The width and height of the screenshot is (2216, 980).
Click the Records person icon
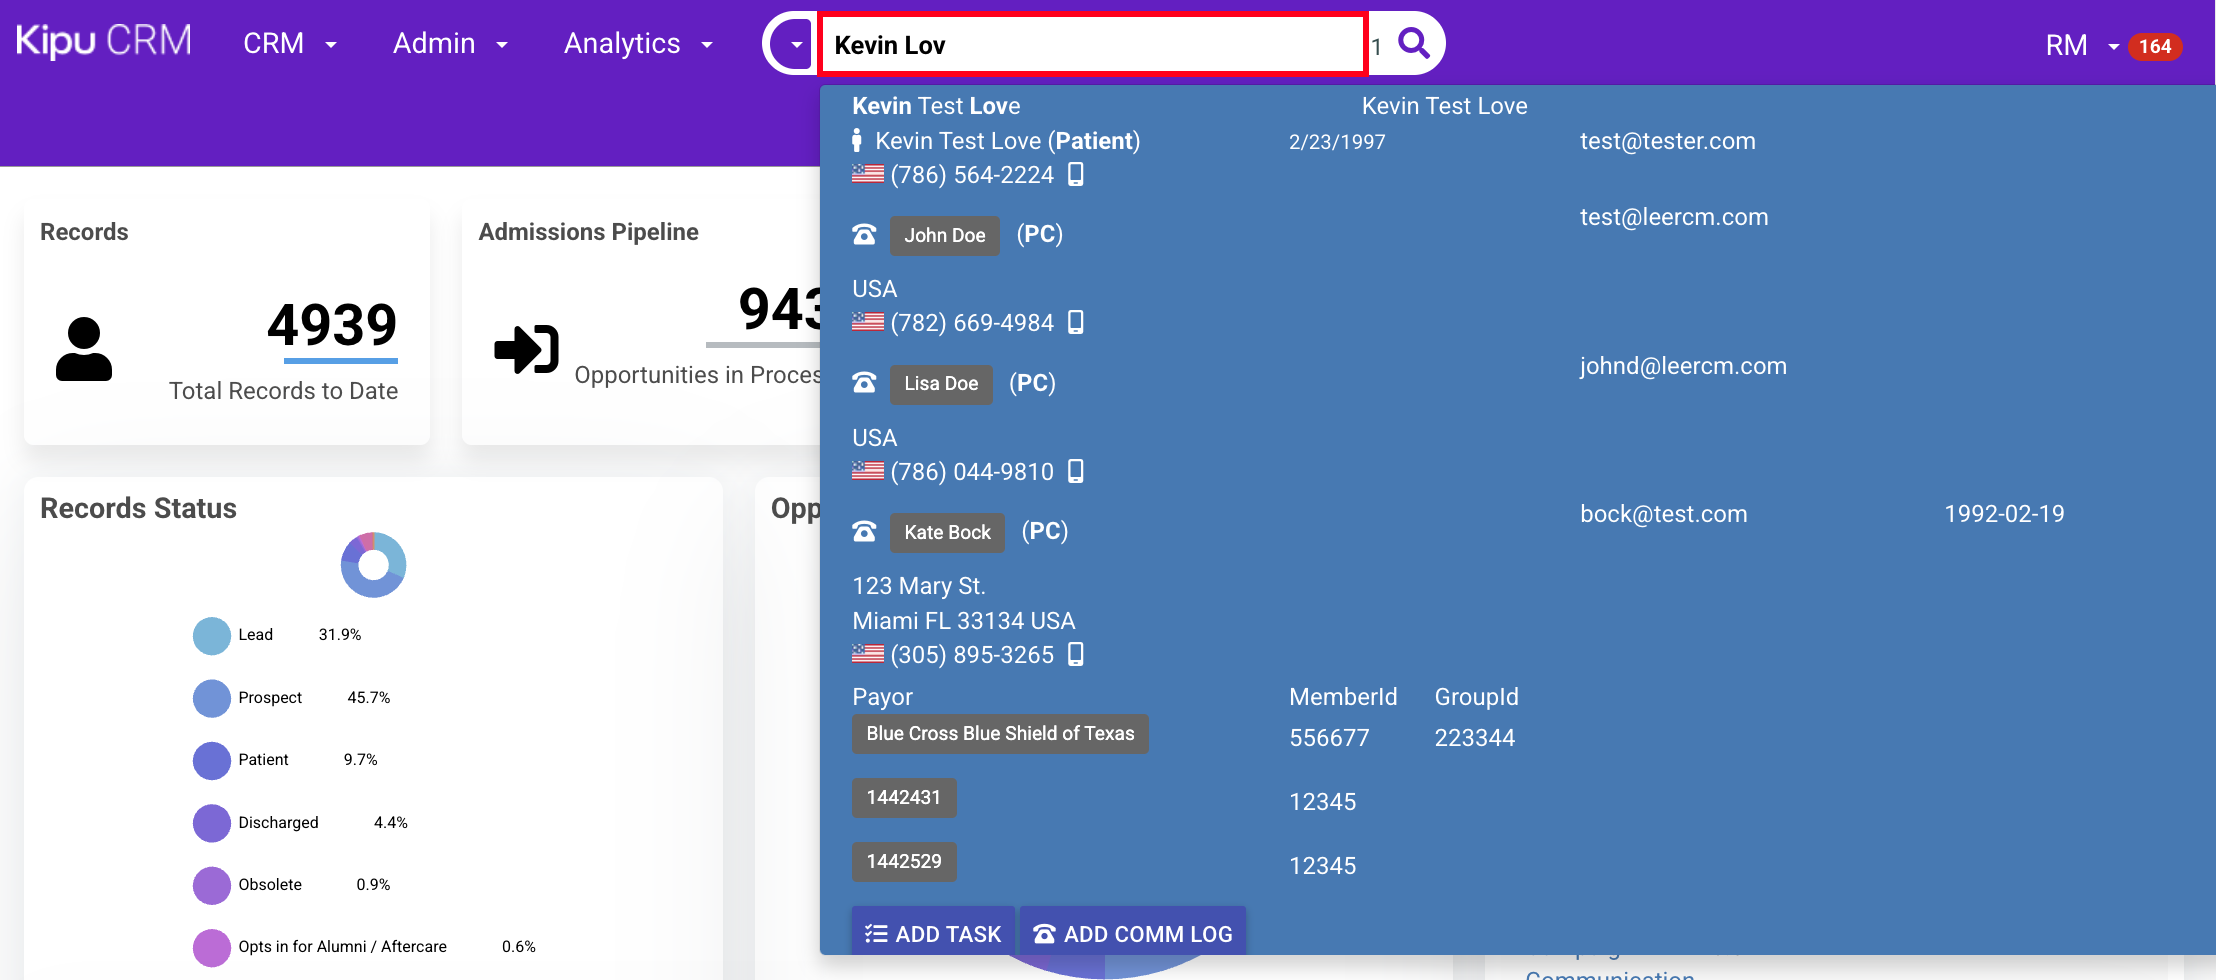tap(84, 349)
